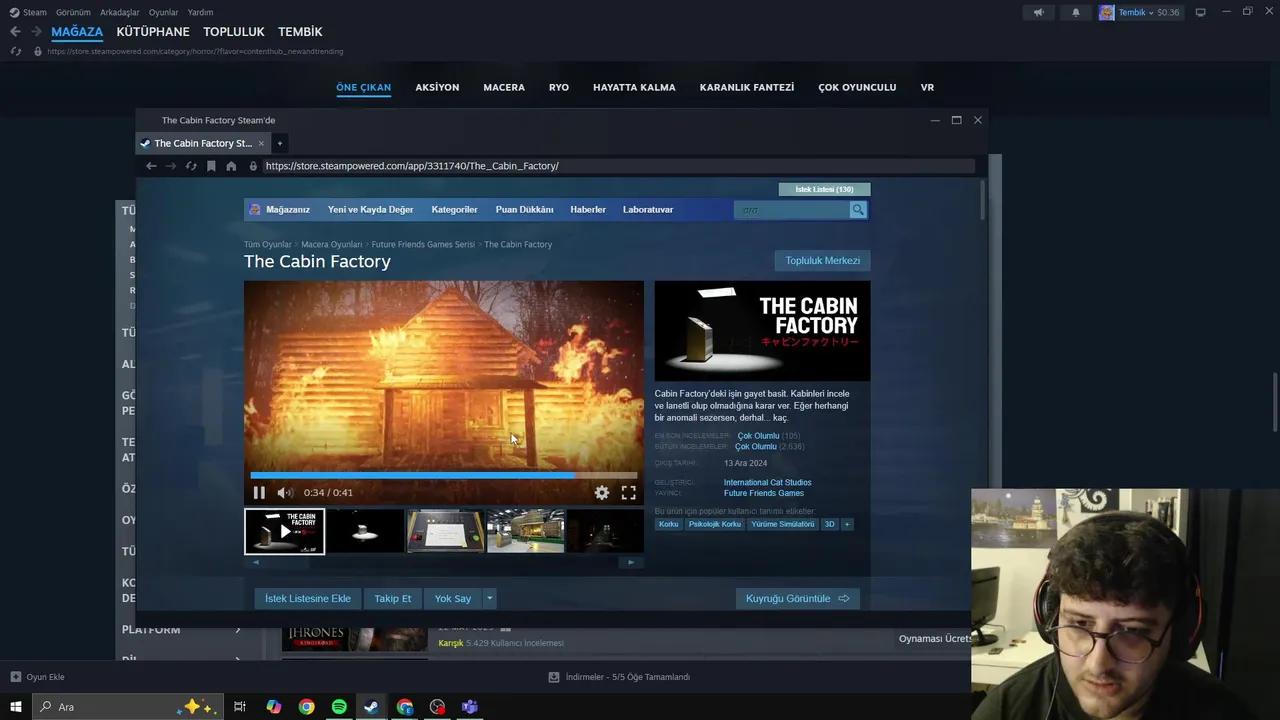This screenshot has width=1280, height=720.
Task: Open Puan Dükkânı in store nav
Action: coord(524,210)
